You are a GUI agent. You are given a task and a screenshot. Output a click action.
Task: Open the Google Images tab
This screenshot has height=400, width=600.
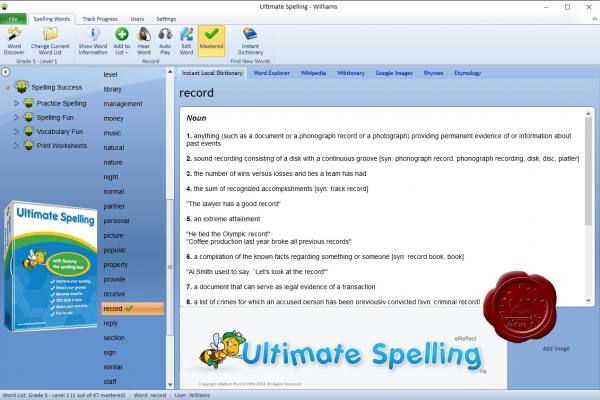click(394, 73)
